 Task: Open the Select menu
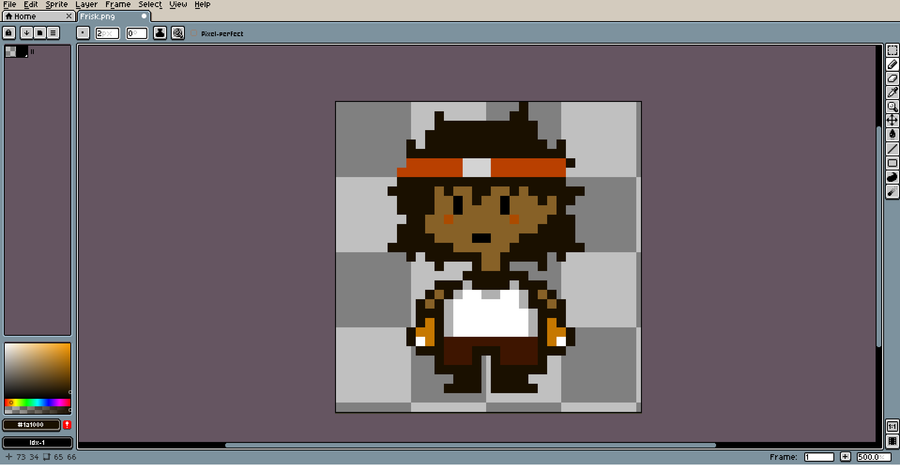pyautogui.click(x=150, y=4)
